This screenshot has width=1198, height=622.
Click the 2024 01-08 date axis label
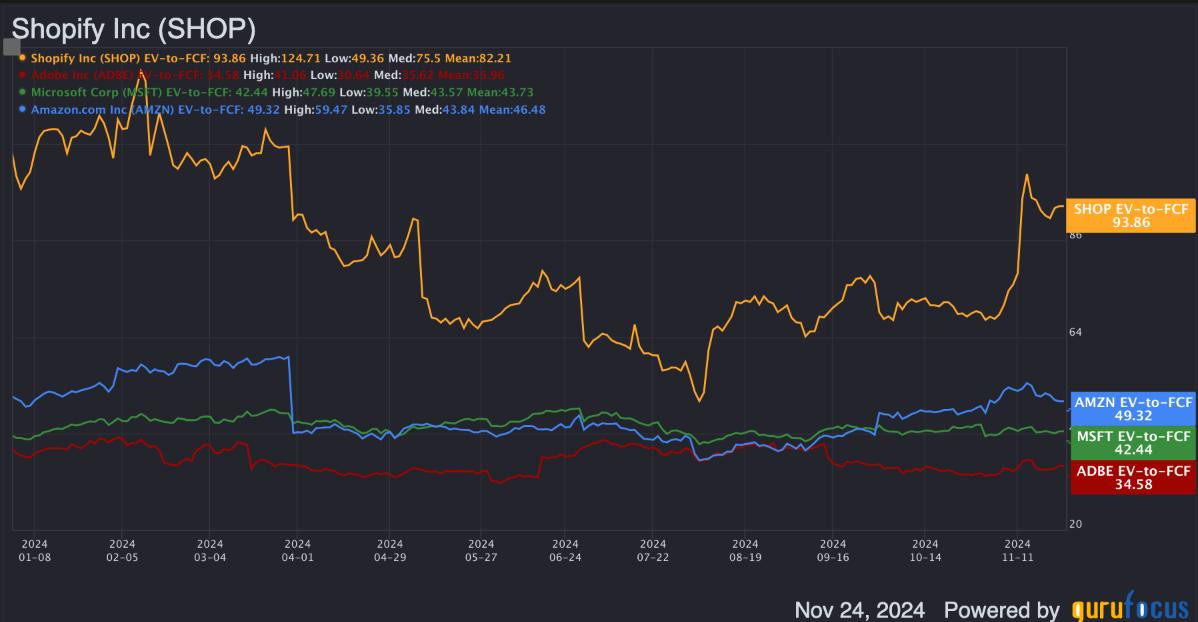pos(34,550)
